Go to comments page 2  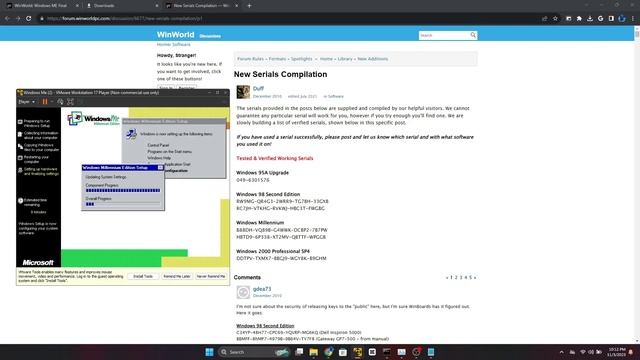tap(456, 278)
